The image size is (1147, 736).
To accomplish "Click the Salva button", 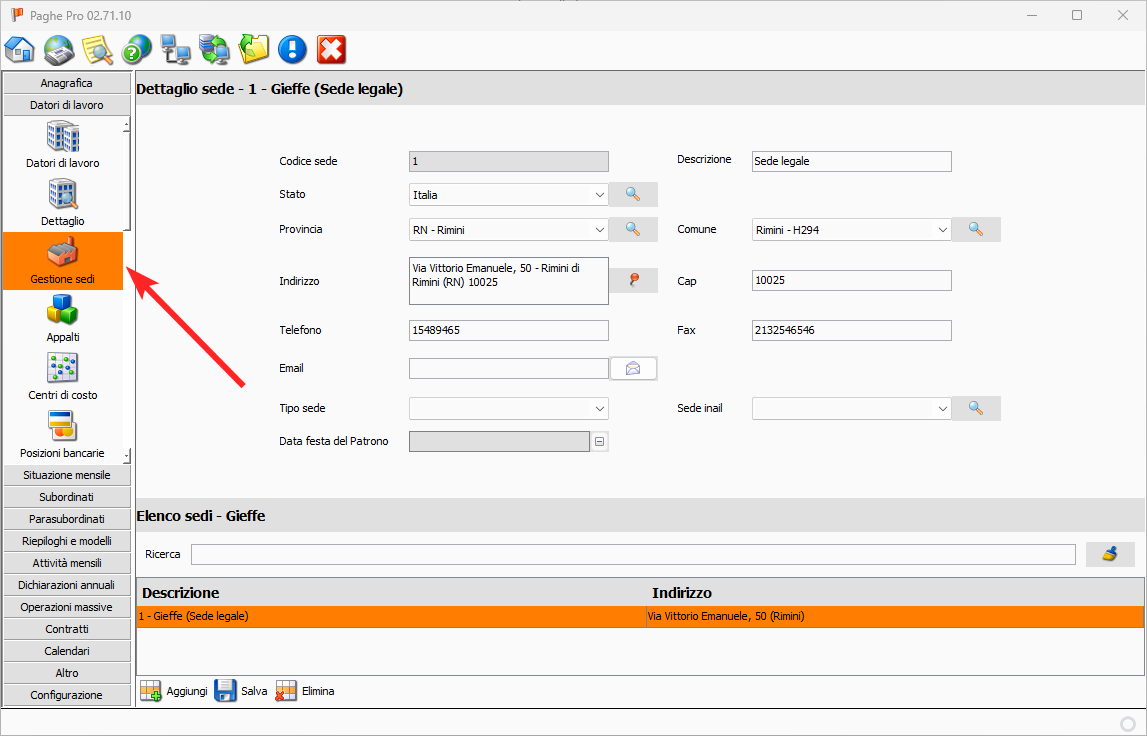I will tap(241, 691).
